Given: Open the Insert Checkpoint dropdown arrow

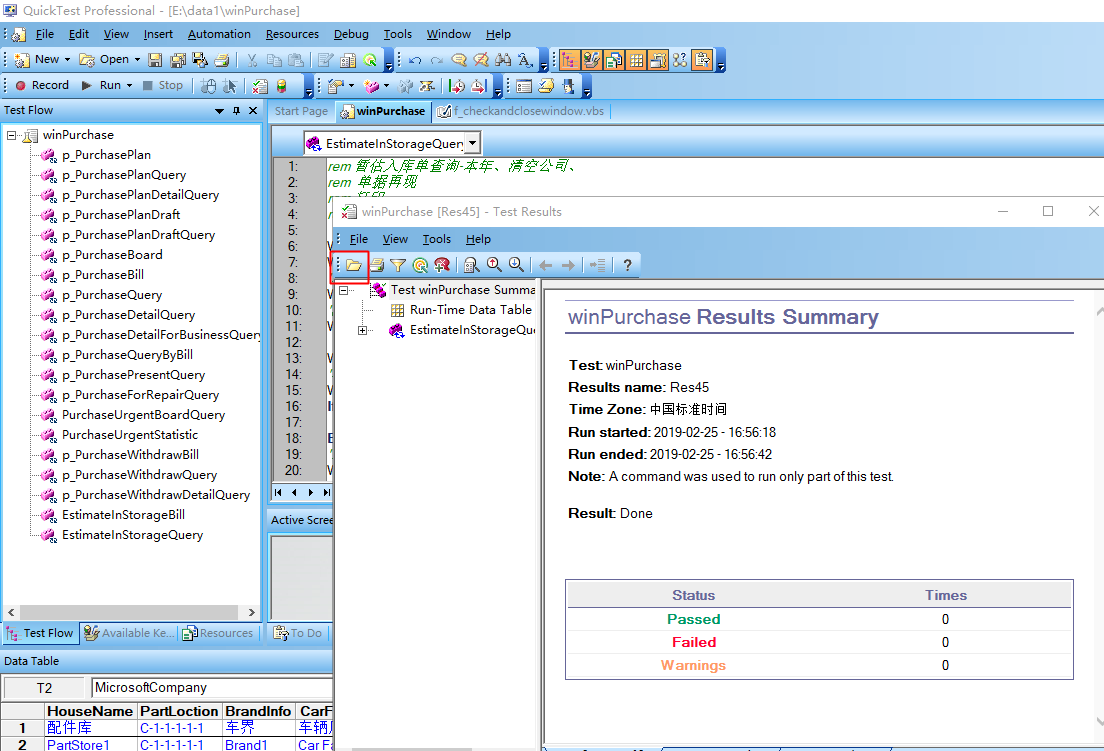Looking at the screenshot, I should [x=351, y=86].
